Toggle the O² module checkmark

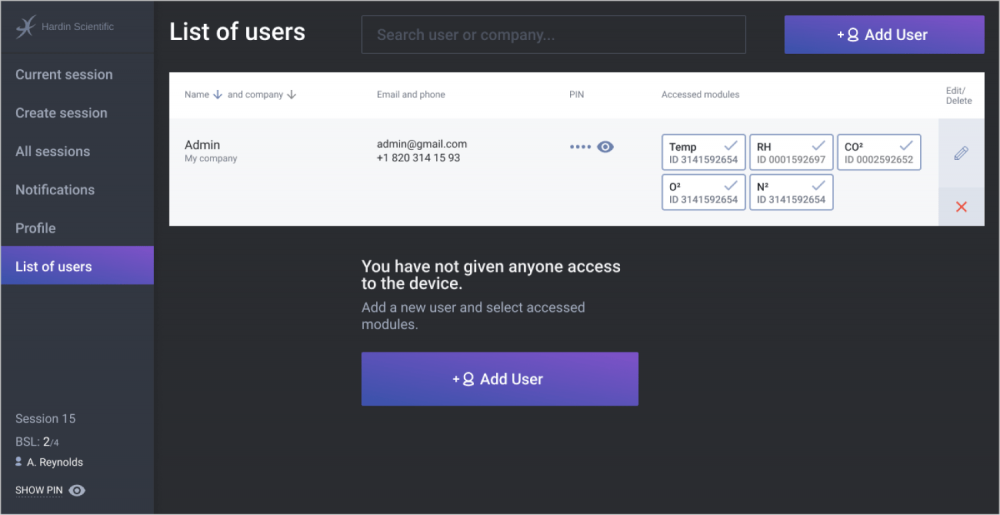point(731,186)
